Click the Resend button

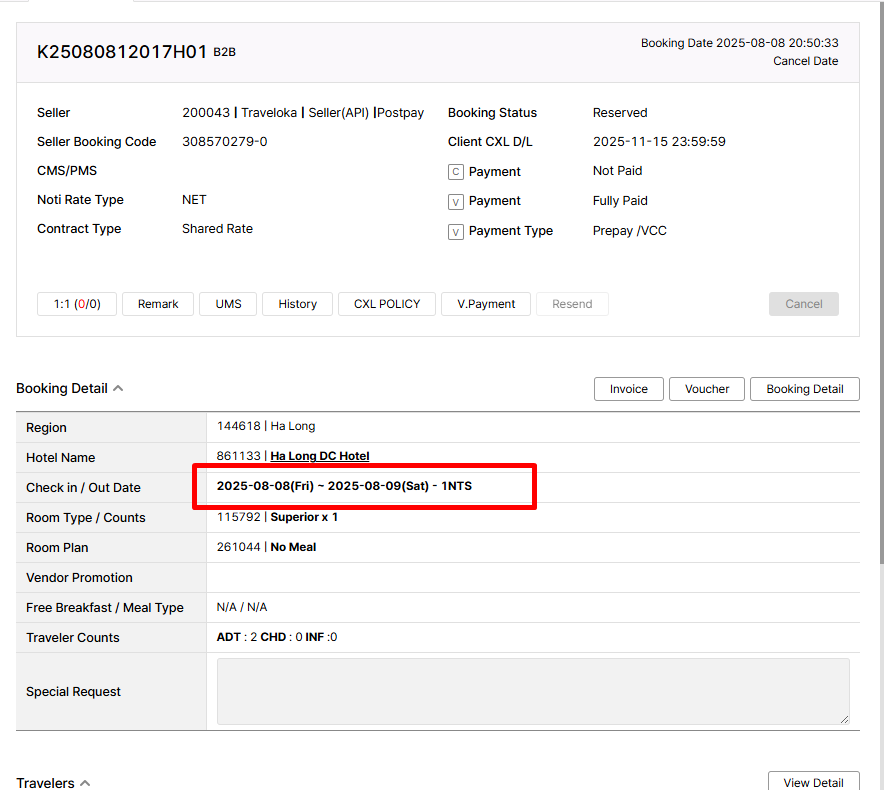click(x=572, y=304)
